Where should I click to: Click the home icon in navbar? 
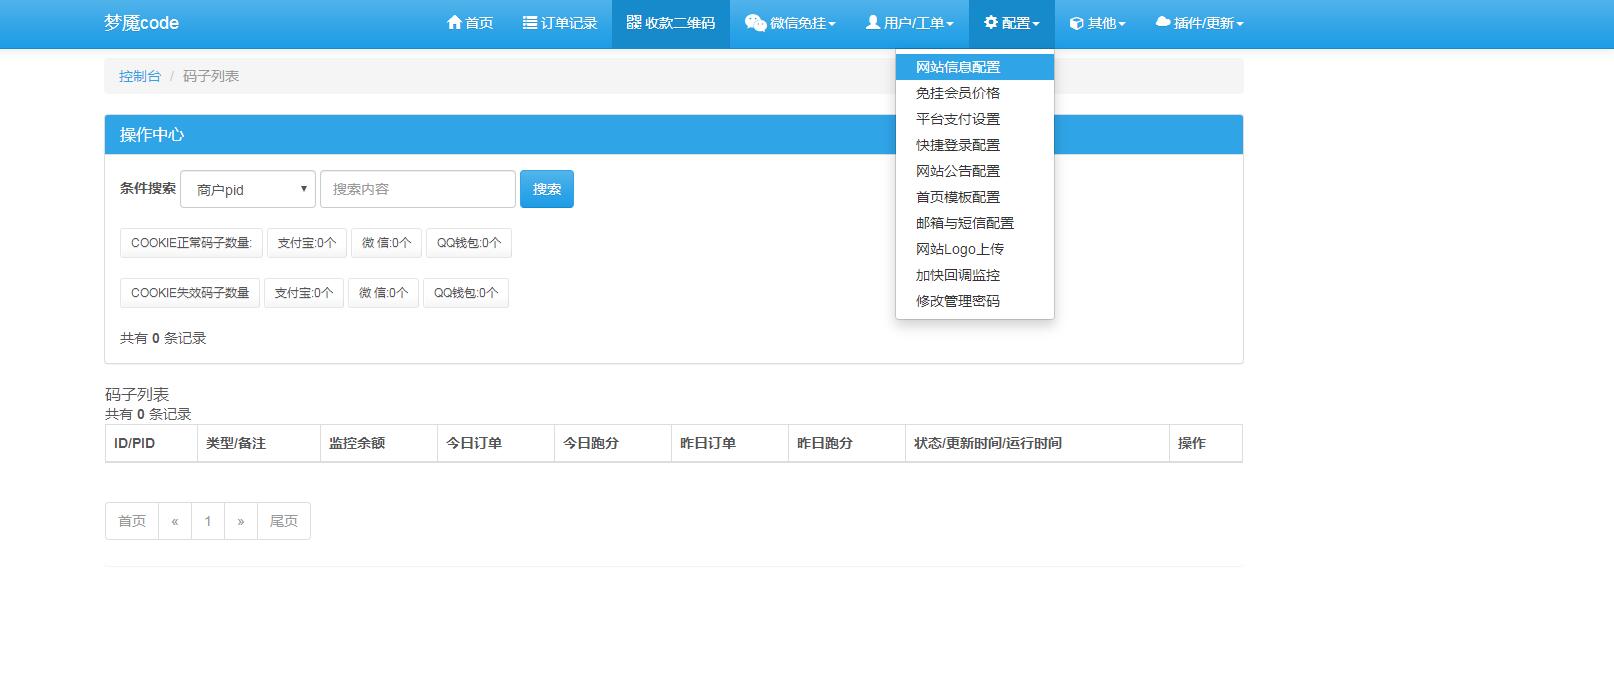(454, 23)
